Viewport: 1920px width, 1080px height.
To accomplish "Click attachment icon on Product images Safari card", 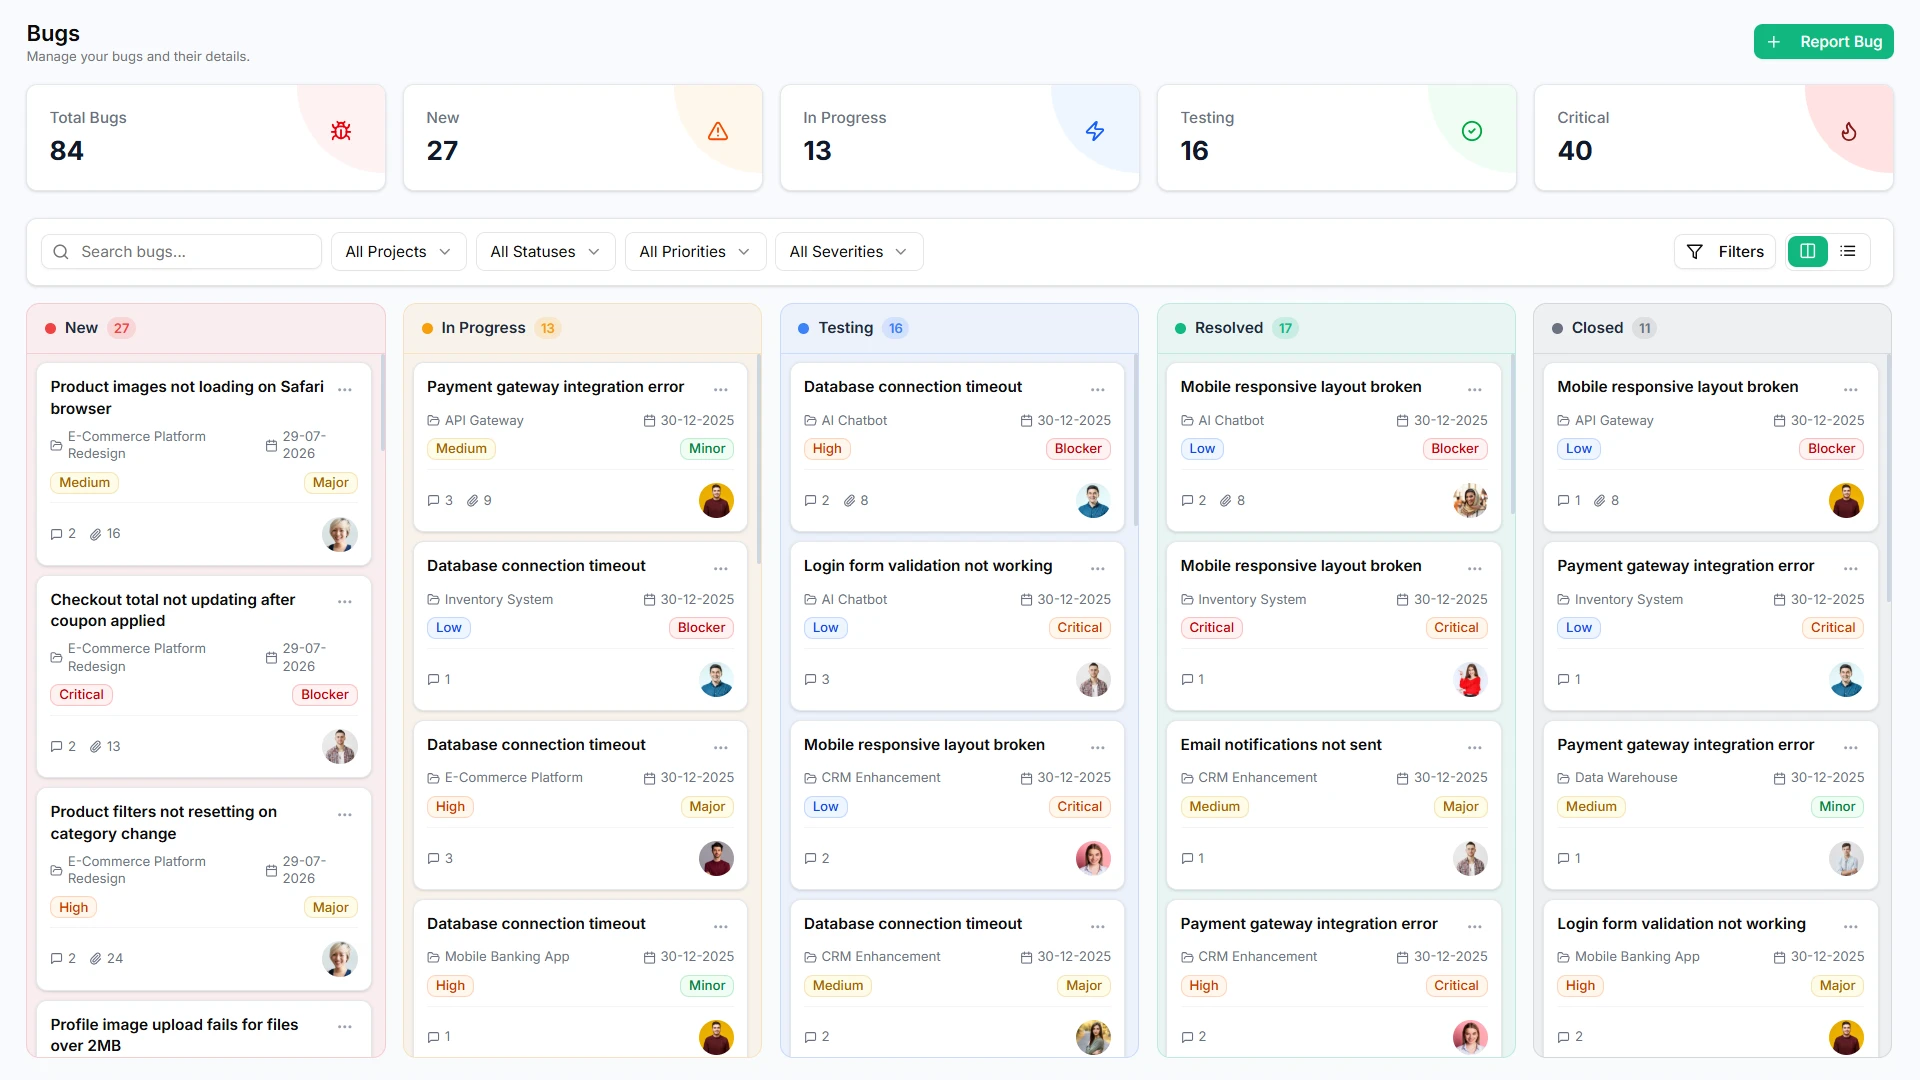I will click(x=96, y=534).
